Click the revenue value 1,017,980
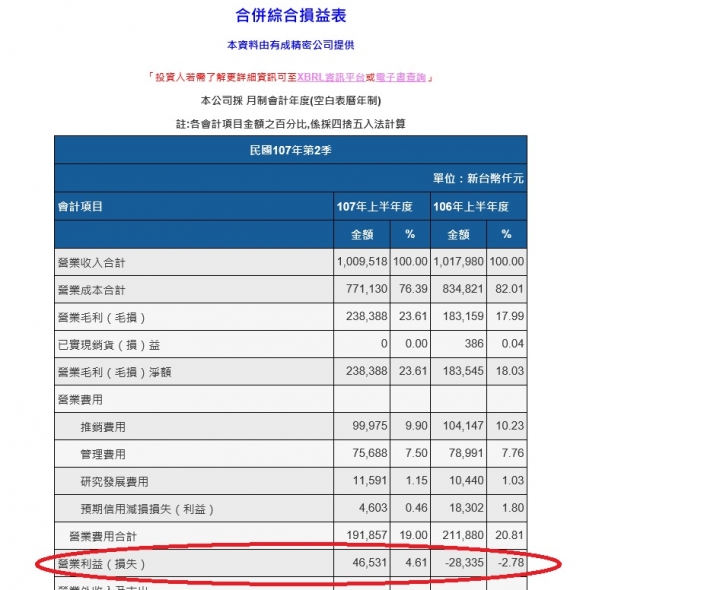Image resolution: width=720 pixels, height=590 pixels. pos(459,262)
